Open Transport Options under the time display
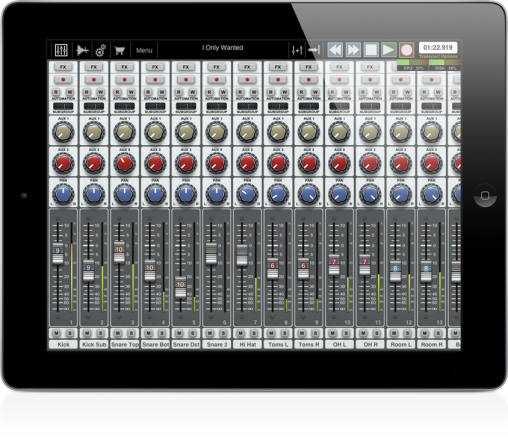The height and width of the screenshot is (441, 508). click(438, 56)
